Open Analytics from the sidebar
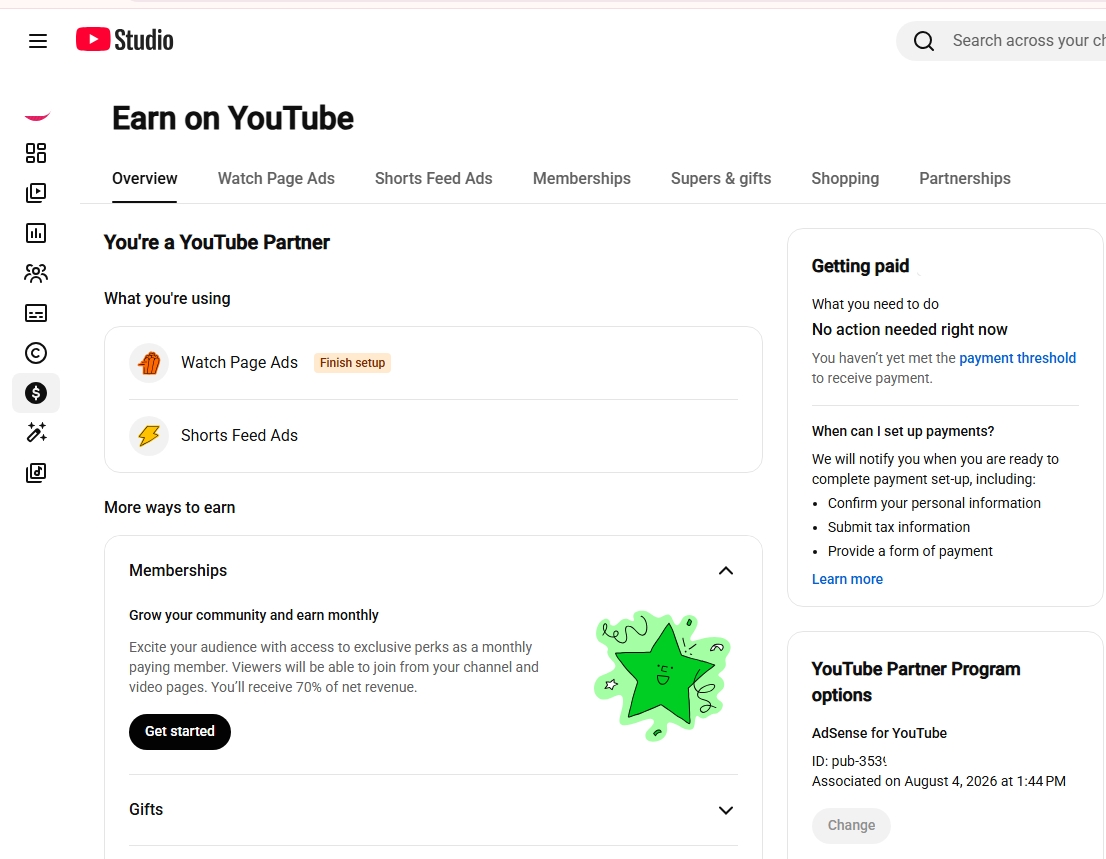Image resolution: width=1106 pixels, height=859 pixels. (x=36, y=233)
